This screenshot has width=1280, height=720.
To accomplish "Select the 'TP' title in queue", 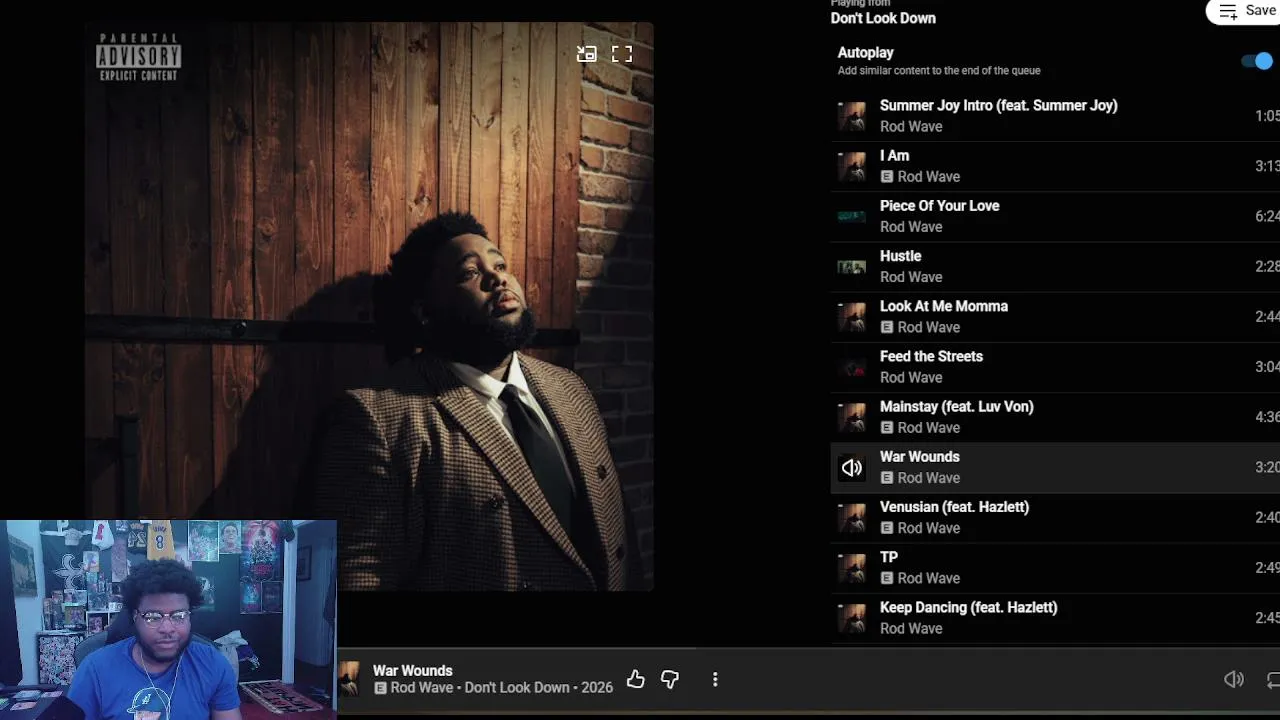I will [889, 557].
